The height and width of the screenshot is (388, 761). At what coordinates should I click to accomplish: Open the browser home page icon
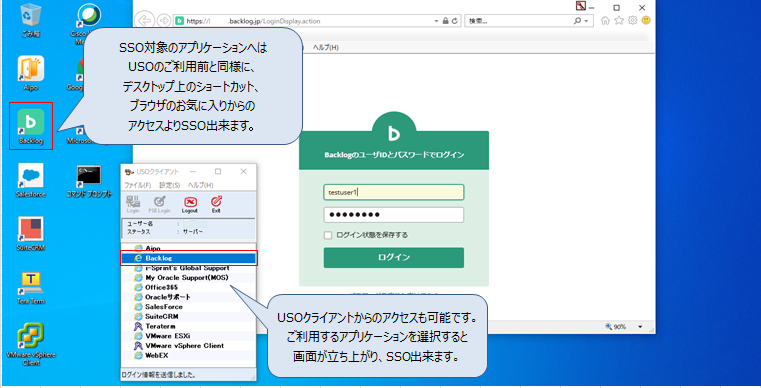605,20
